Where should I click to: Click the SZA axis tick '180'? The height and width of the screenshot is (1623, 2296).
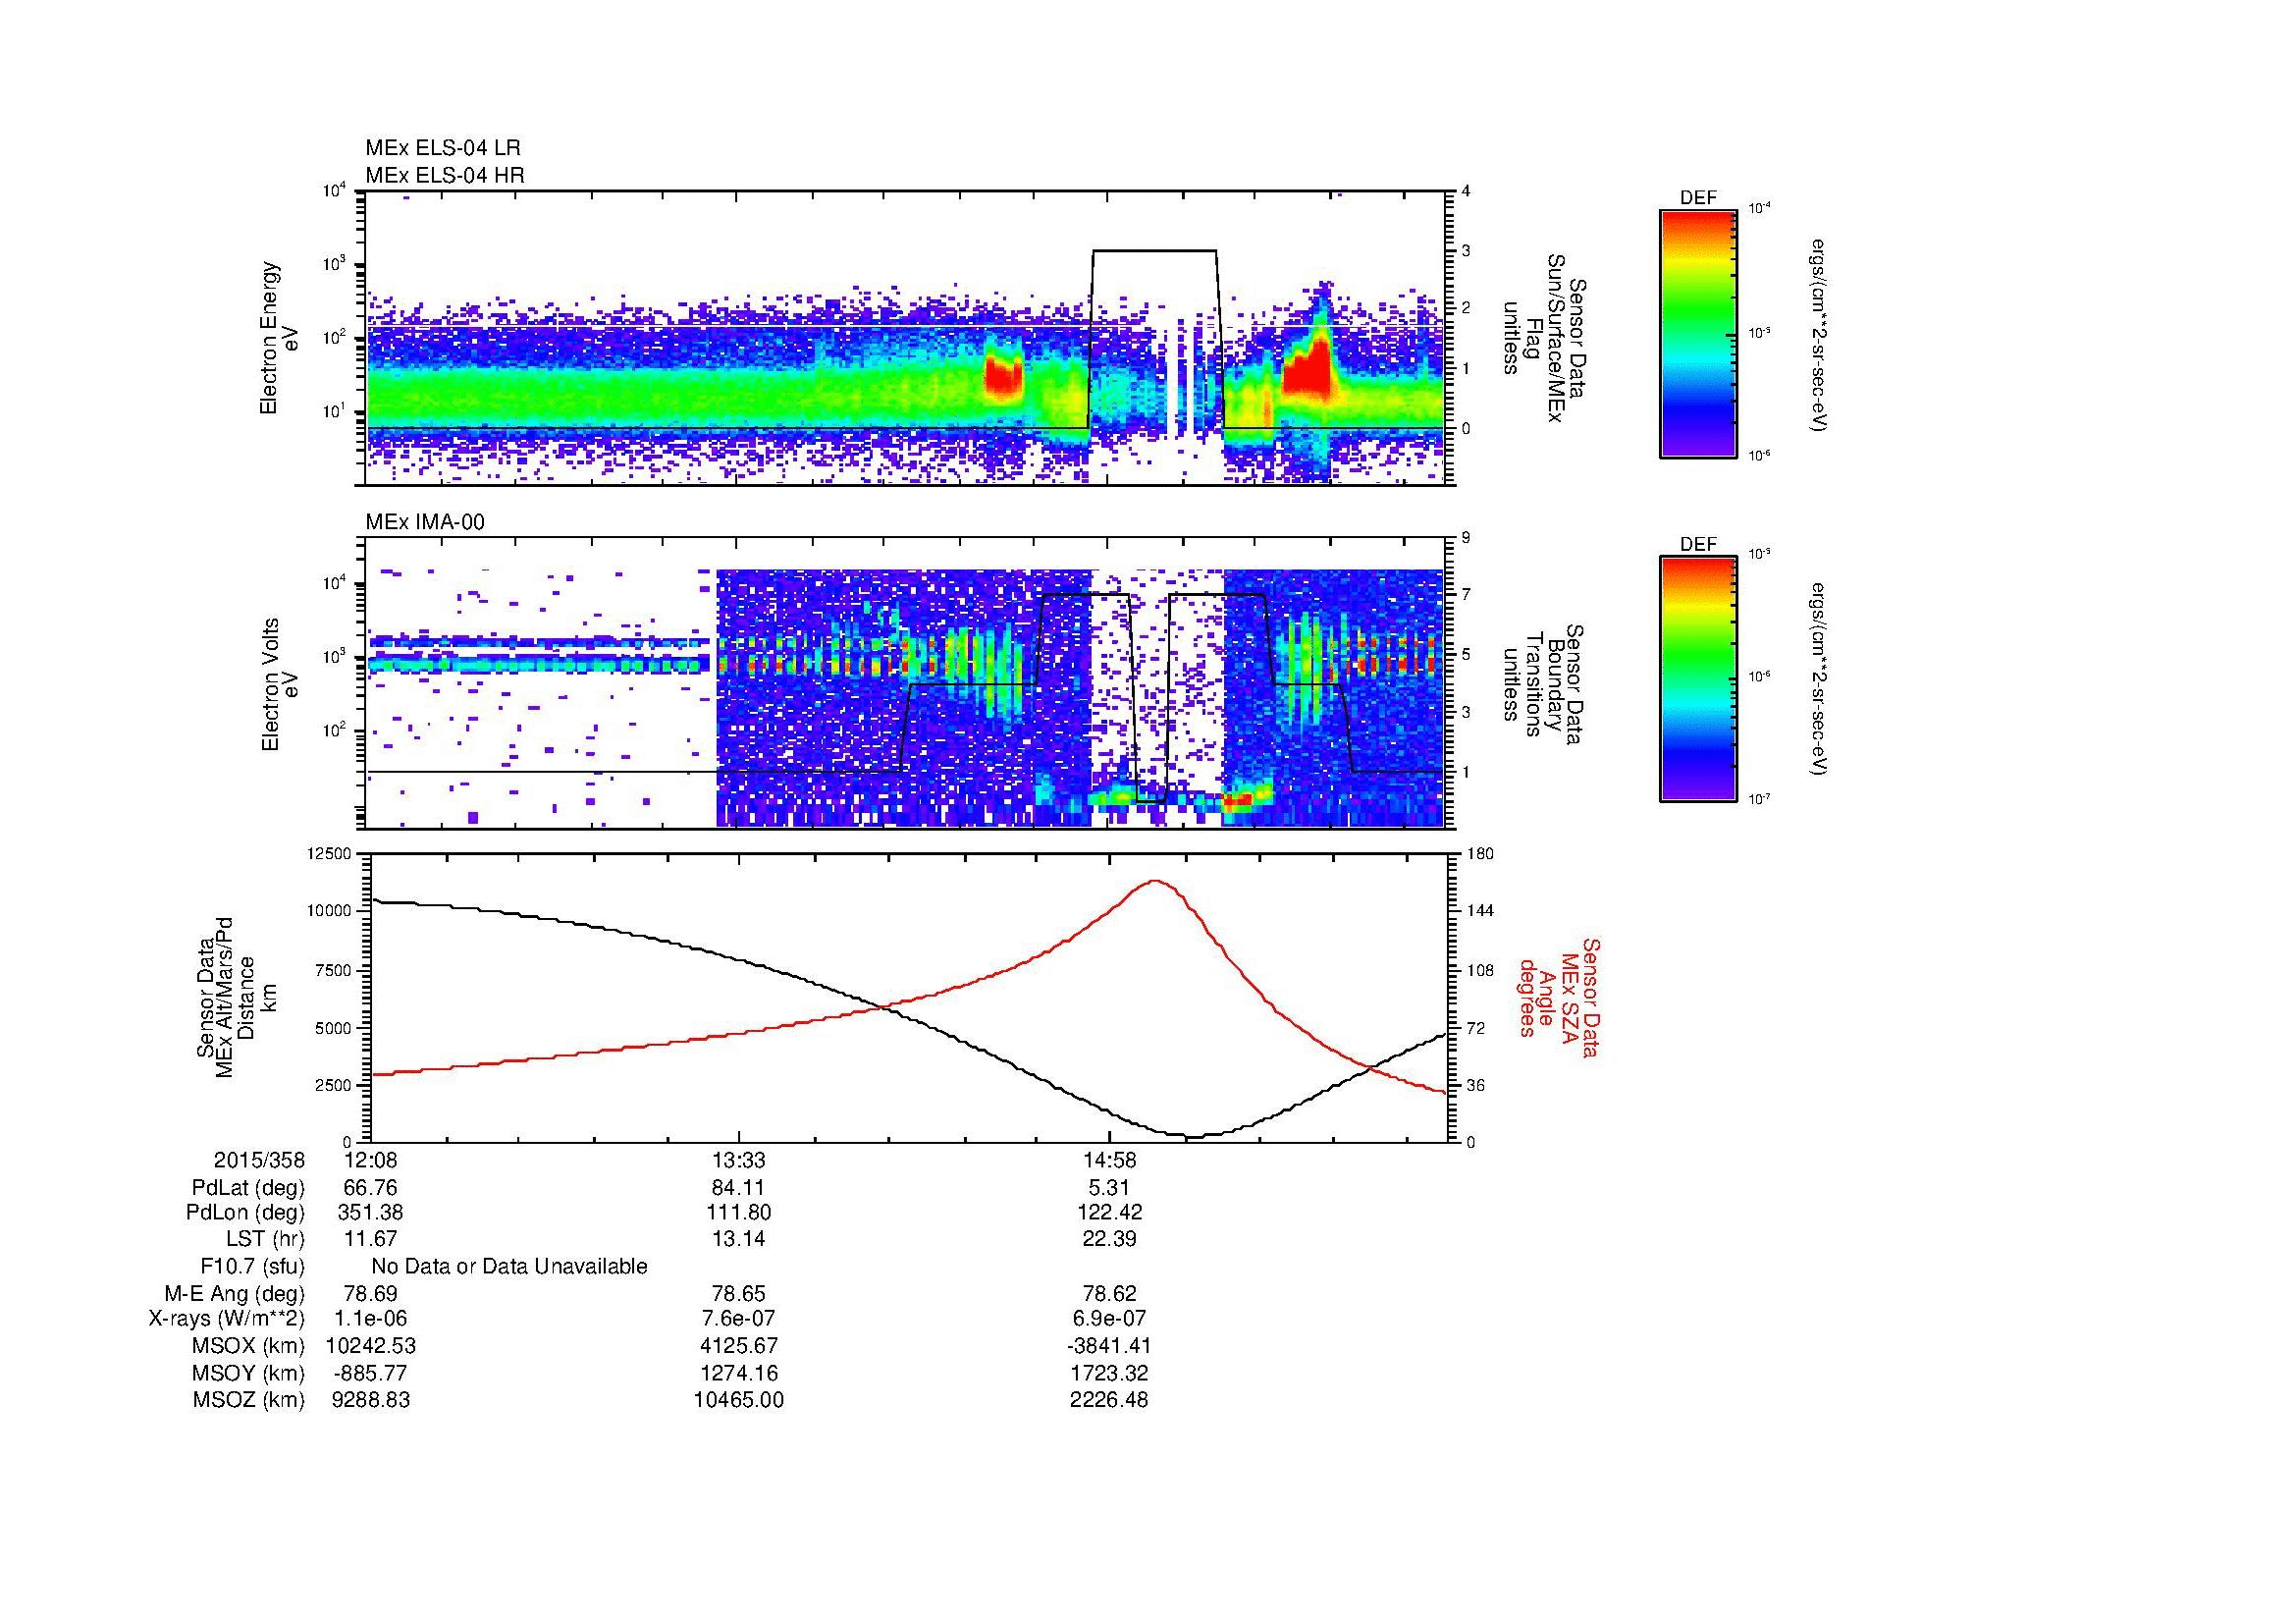1480,854
